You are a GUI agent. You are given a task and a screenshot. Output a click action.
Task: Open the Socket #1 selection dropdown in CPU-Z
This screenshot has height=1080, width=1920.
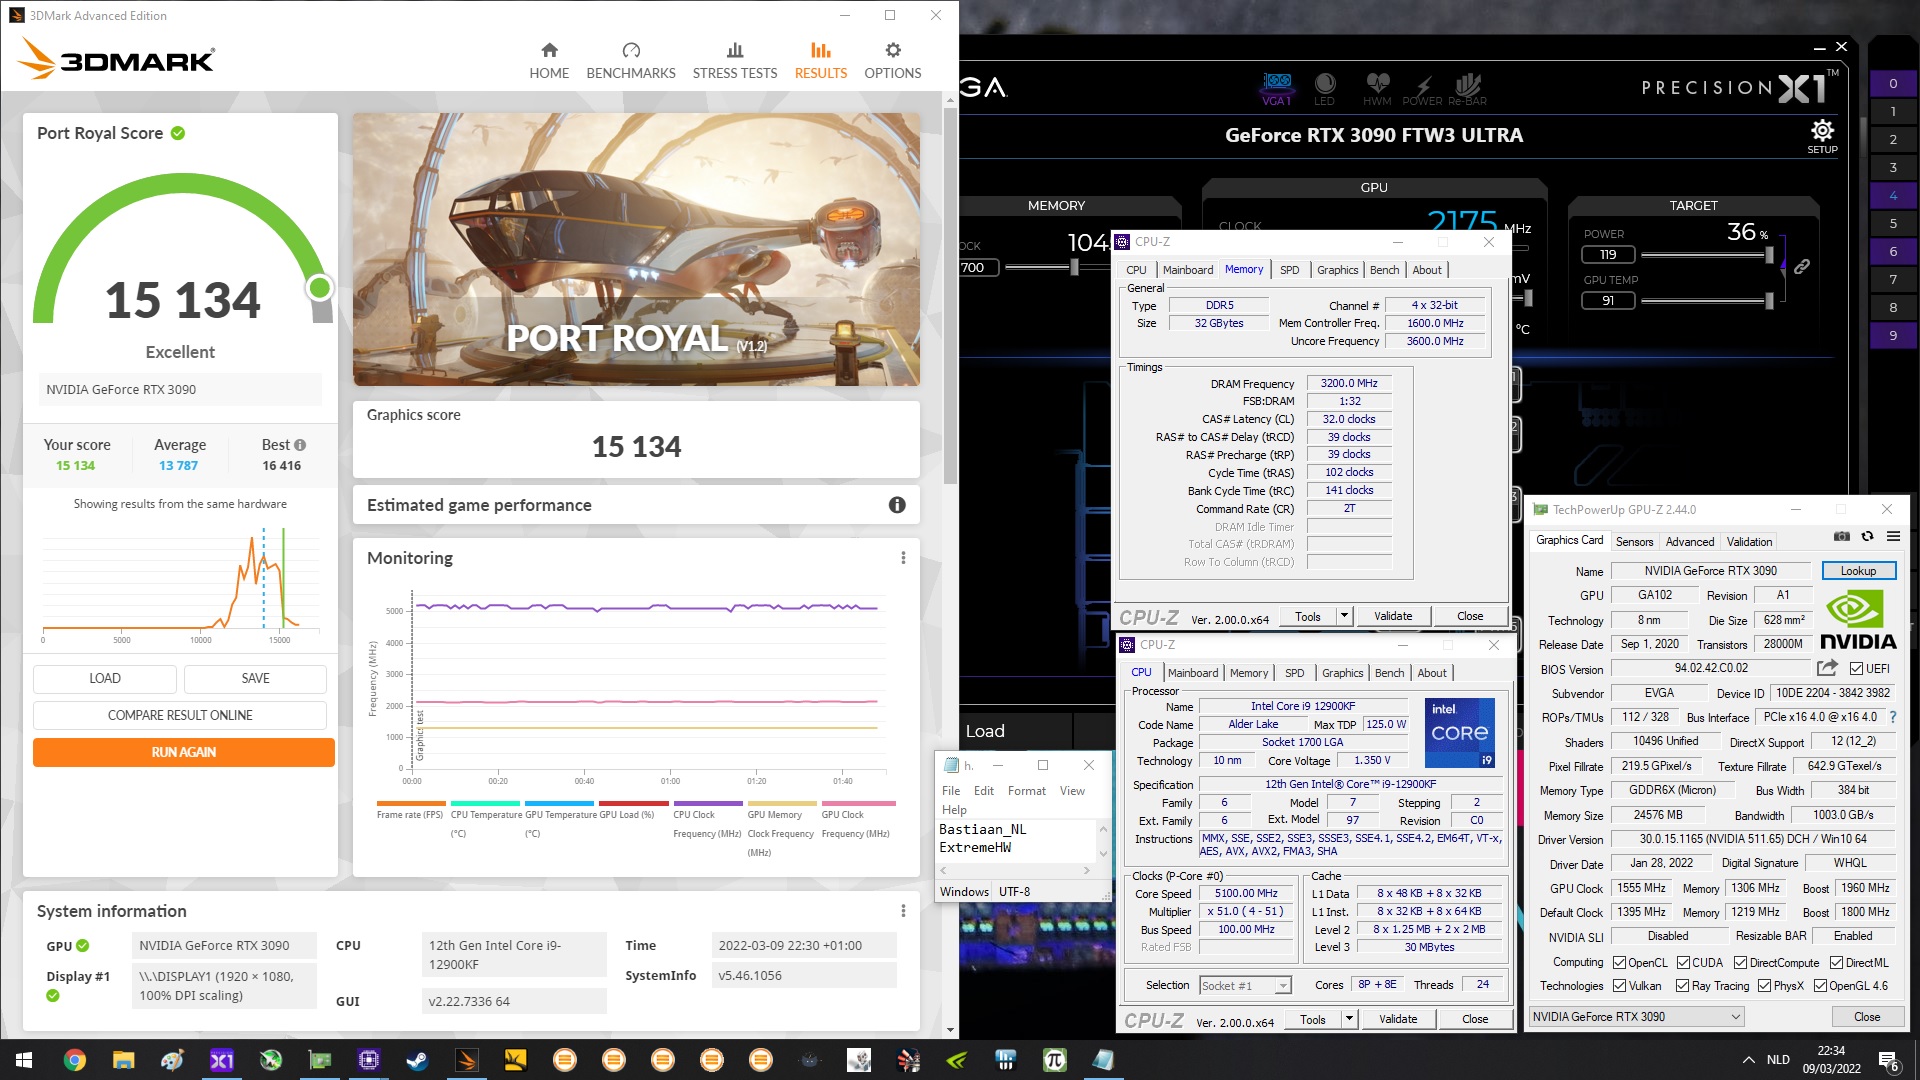[x=1244, y=986]
